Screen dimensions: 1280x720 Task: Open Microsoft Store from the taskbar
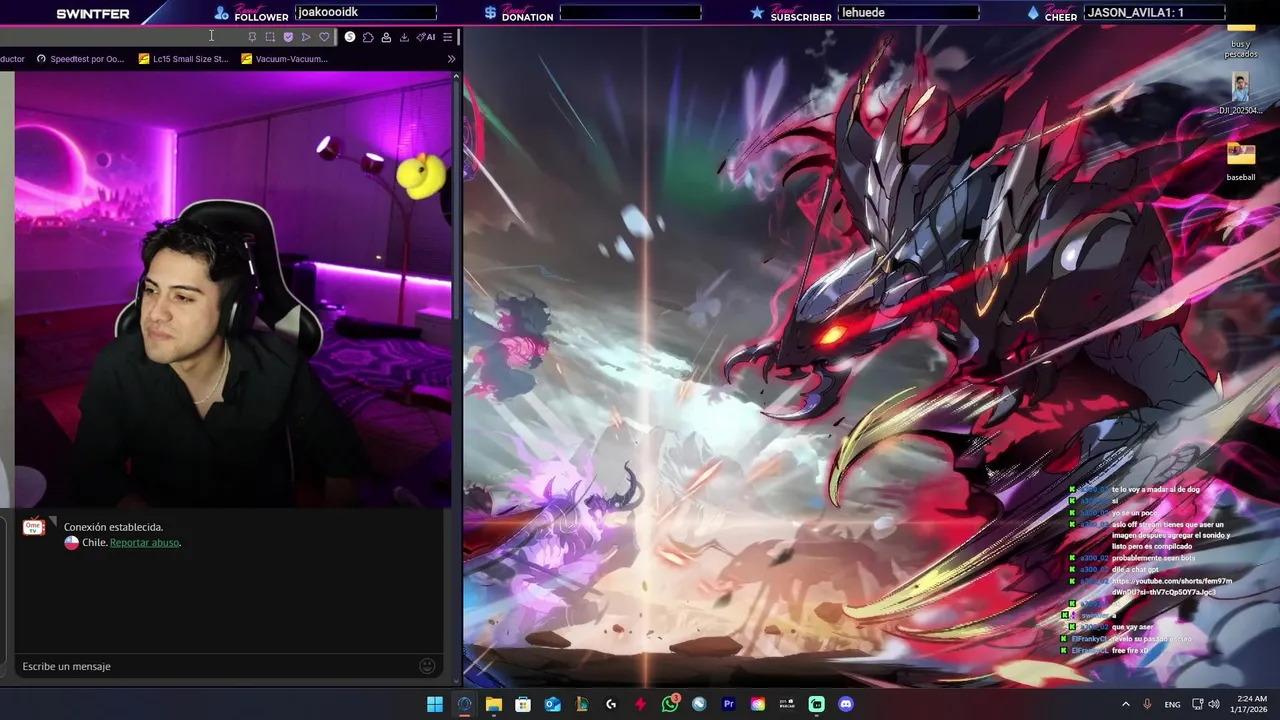[523, 704]
